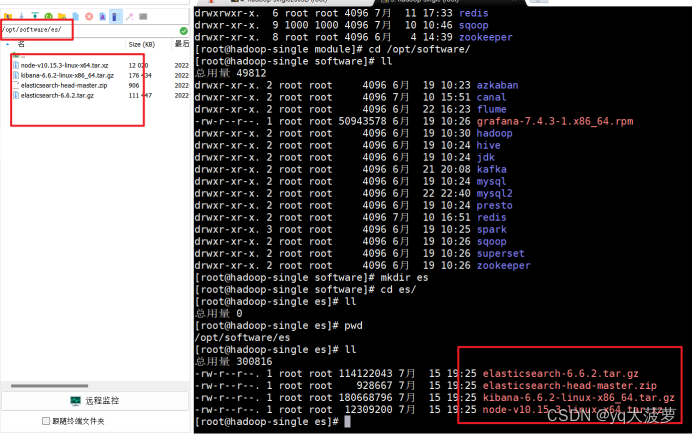Viewport: 693px width, 435px height.
Task: Click the download selected files arrow icon
Action: click(x=21, y=16)
